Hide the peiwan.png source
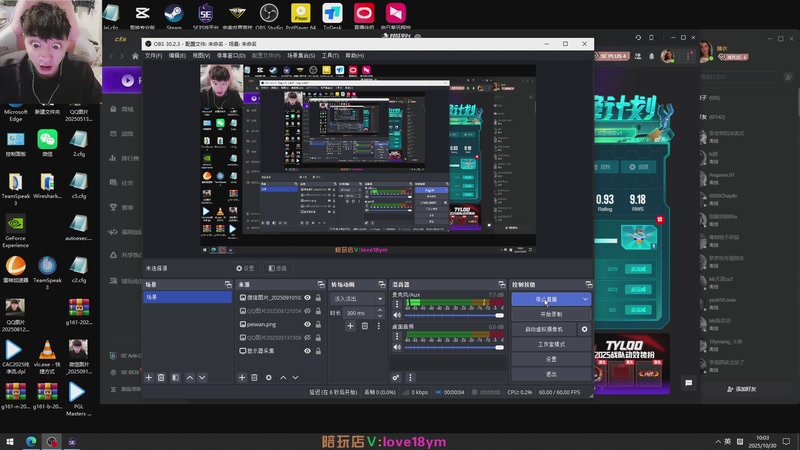 tap(308, 324)
